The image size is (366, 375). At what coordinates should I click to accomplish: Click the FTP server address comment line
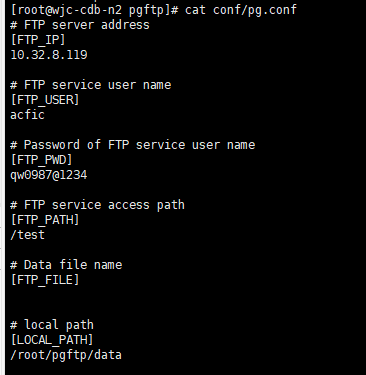coord(80,25)
